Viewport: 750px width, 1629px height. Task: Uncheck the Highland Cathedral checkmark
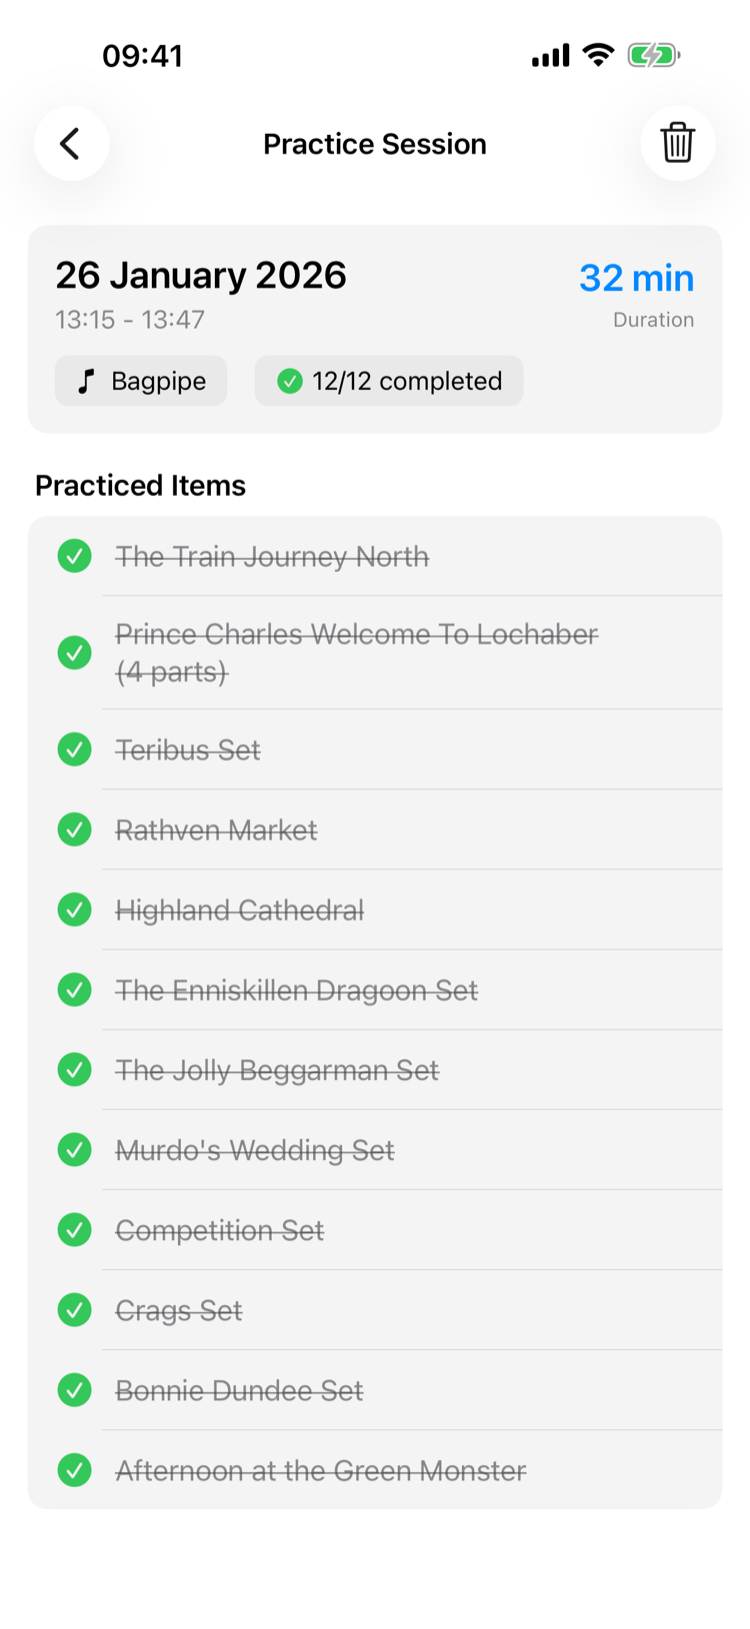(x=74, y=909)
